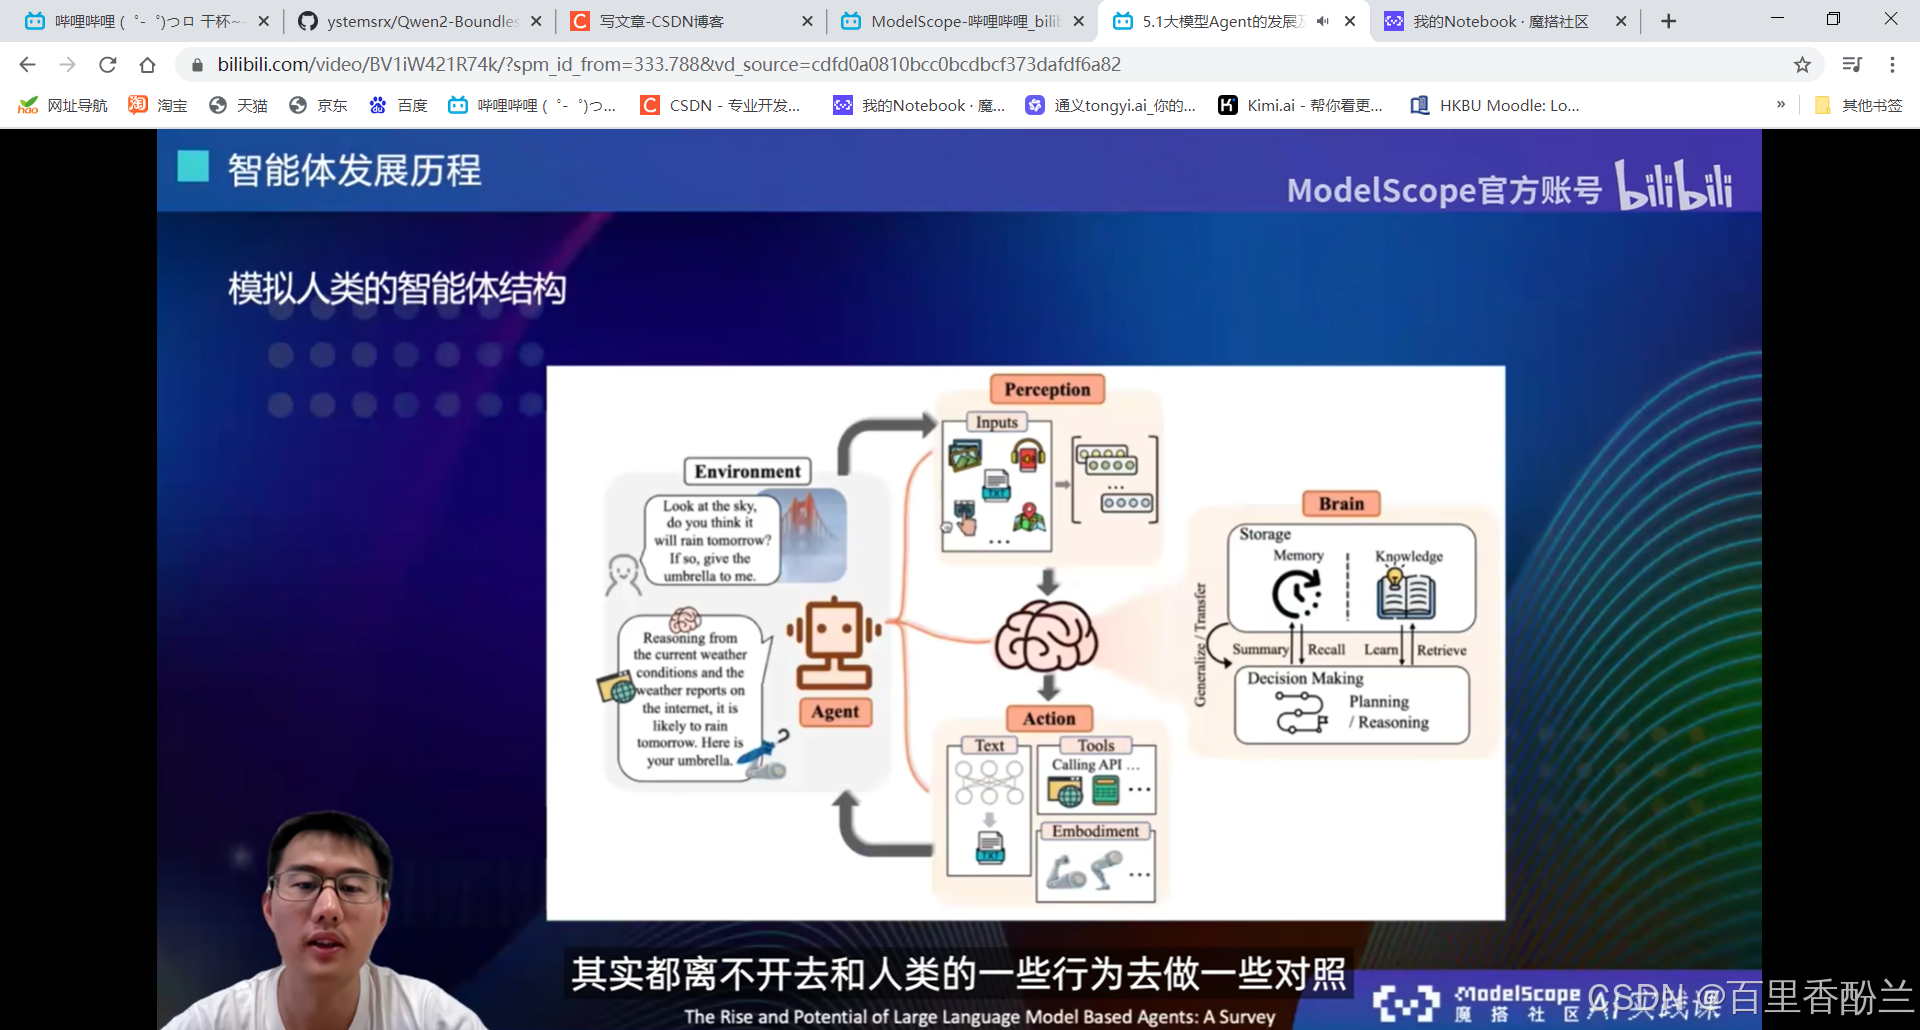Click the Action label in the diagram
The height and width of the screenshot is (1030, 1920).
(1048, 718)
